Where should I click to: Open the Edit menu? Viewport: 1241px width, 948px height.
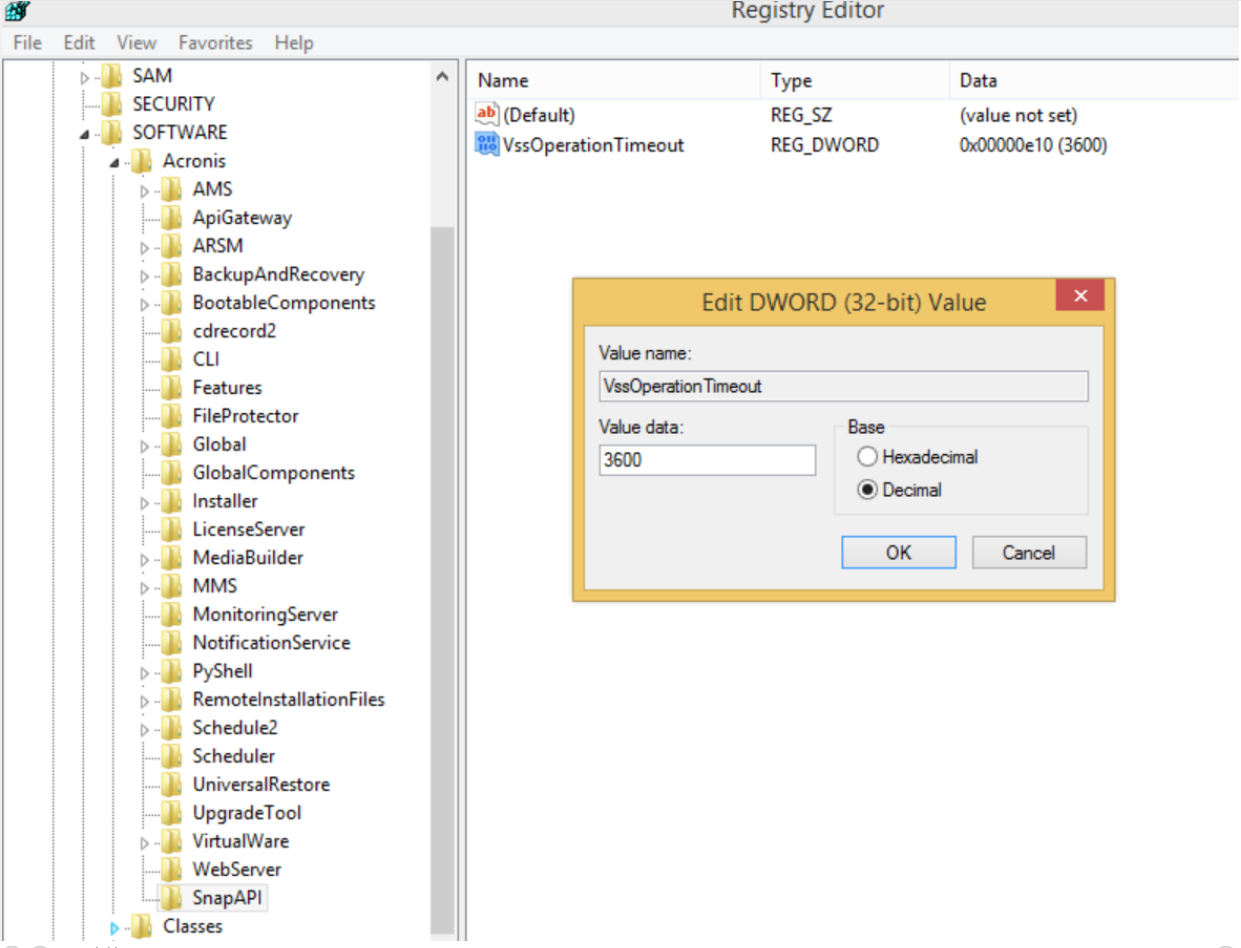coord(79,43)
